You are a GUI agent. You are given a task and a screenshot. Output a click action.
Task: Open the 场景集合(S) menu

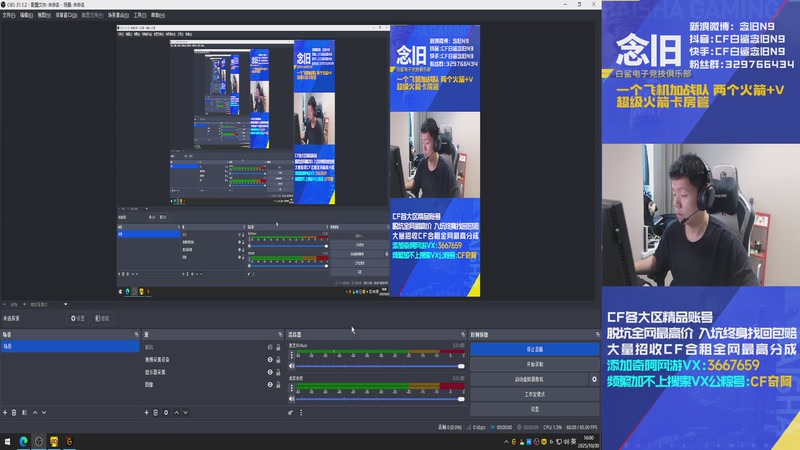(118, 15)
